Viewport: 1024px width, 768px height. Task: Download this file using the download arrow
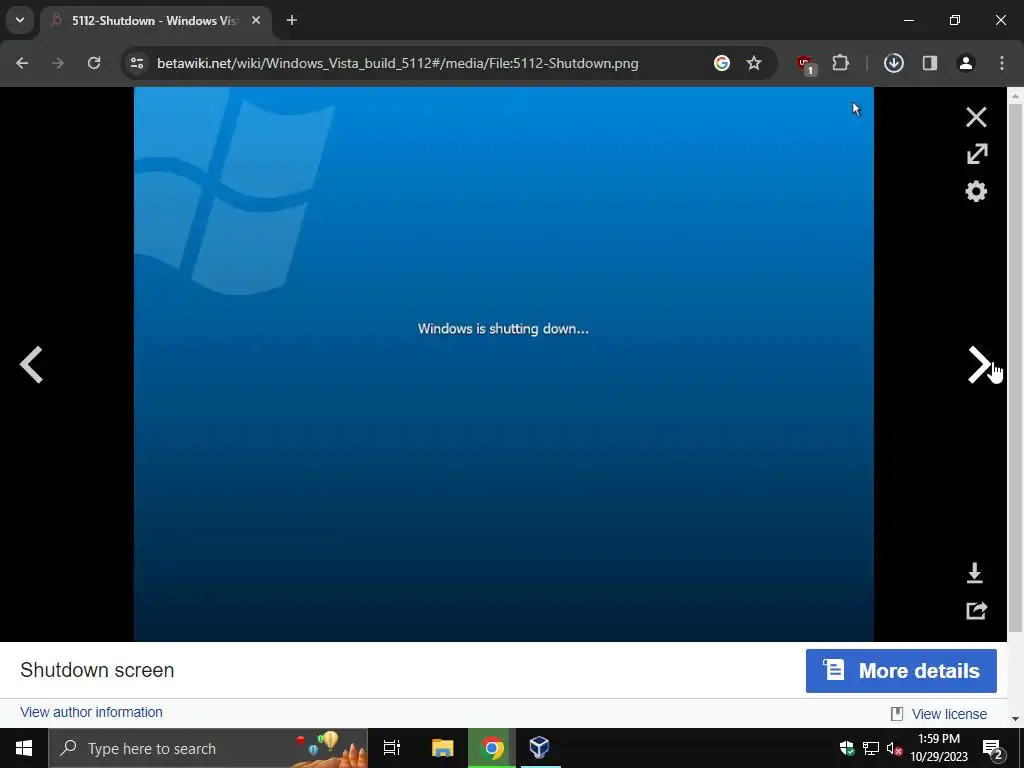[x=974, y=573]
